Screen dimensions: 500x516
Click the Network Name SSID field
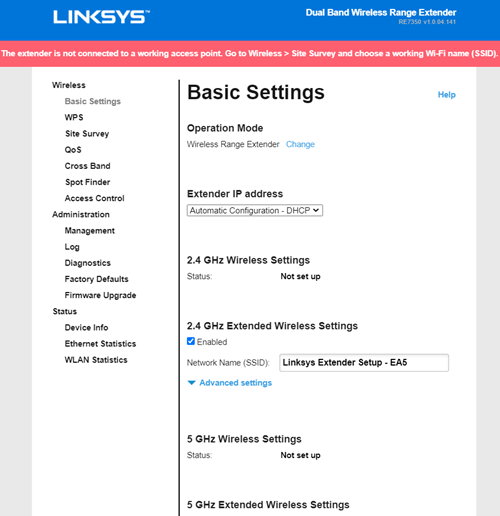pyautogui.click(x=364, y=363)
